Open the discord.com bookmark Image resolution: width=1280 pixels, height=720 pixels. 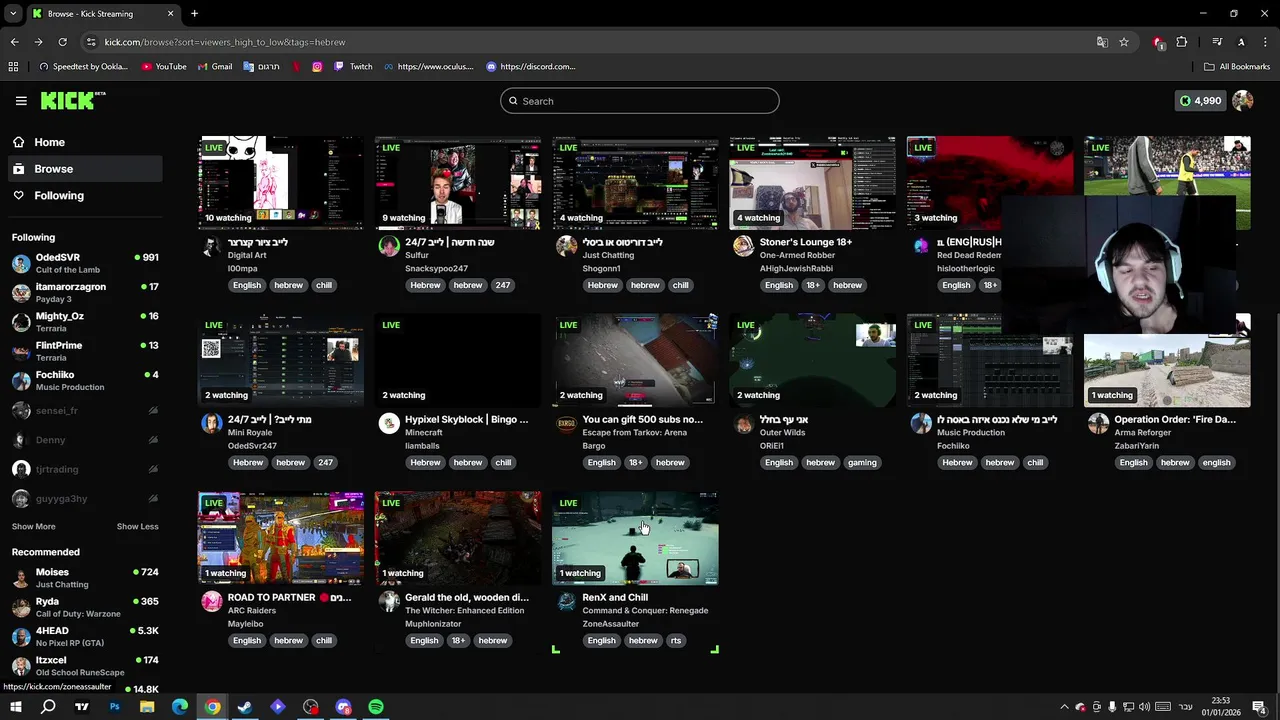[531, 67]
